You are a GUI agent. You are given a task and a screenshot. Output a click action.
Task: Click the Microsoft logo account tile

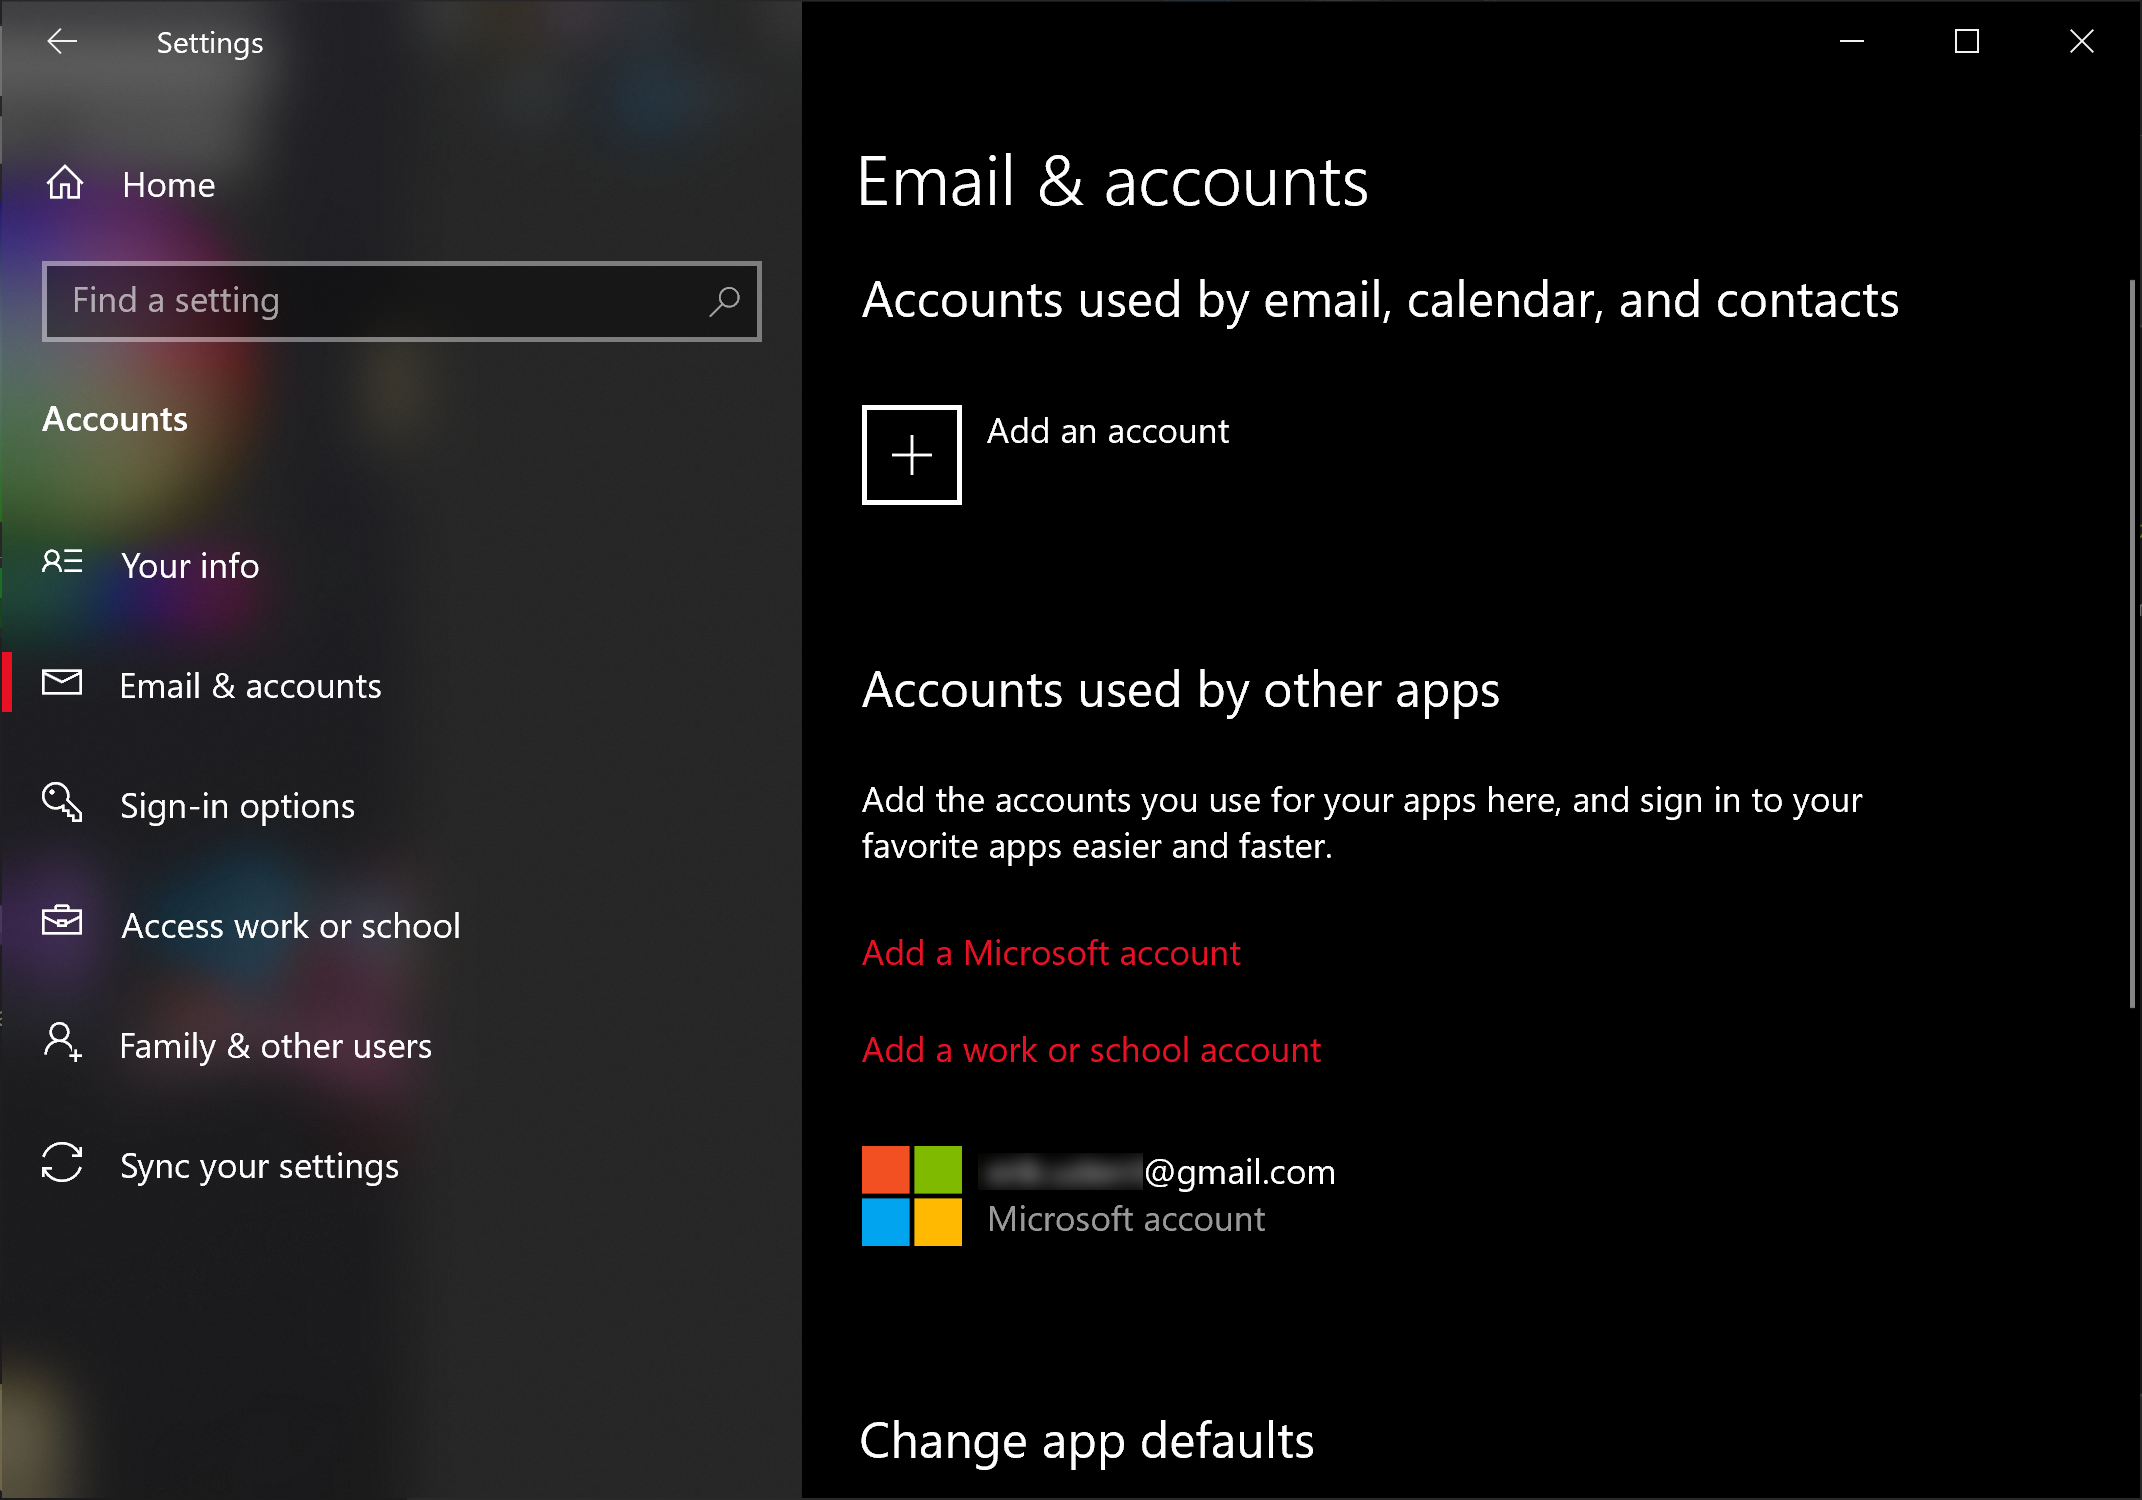[x=911, y=1196]
